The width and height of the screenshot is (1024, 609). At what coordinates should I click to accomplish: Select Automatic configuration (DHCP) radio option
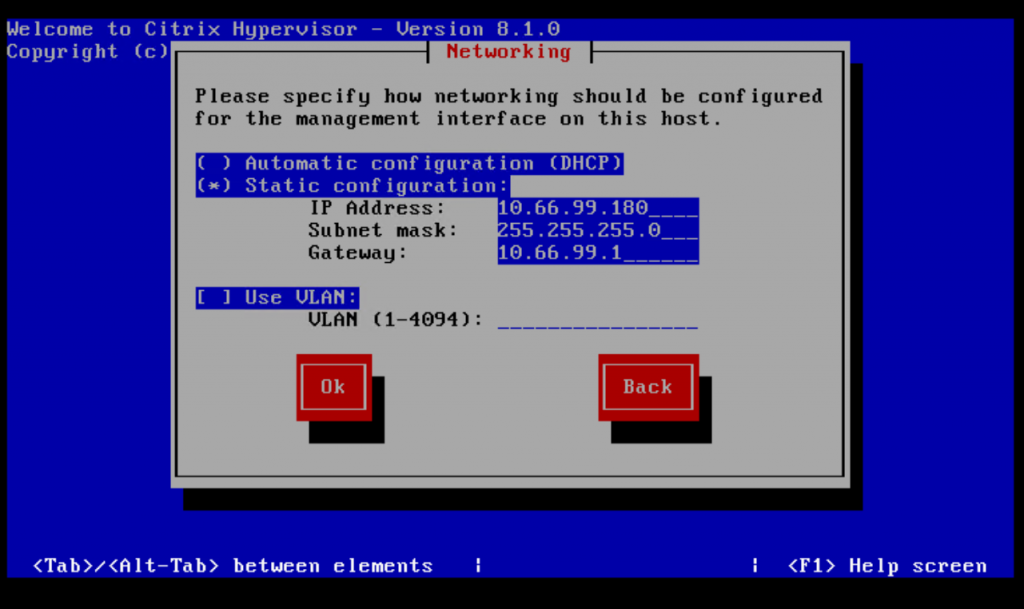(409, 163)
